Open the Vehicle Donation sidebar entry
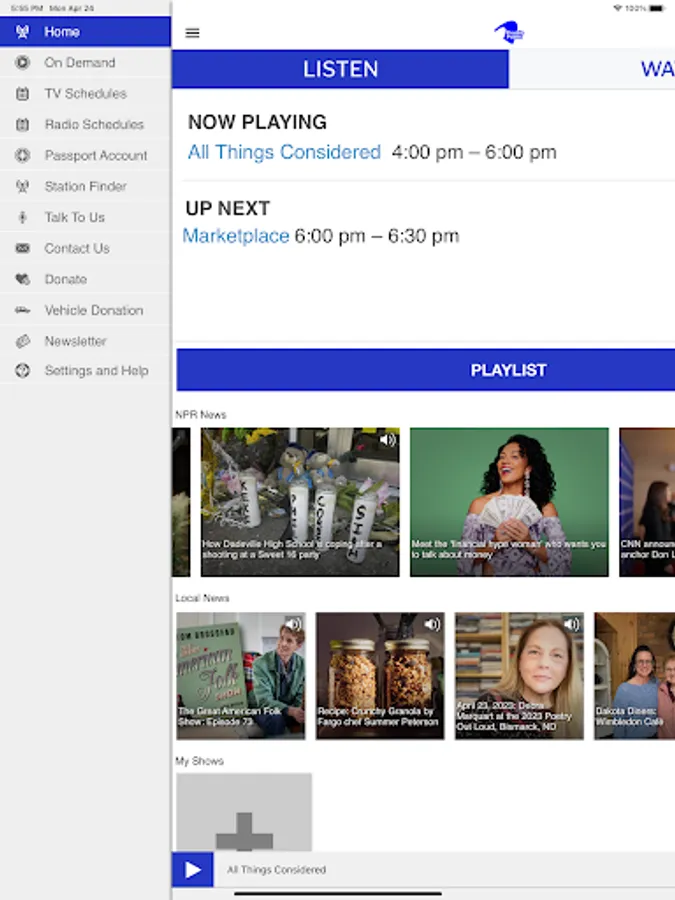Image resolution: width=675 pixels, height=900 pixels. [x=86, y=311]
